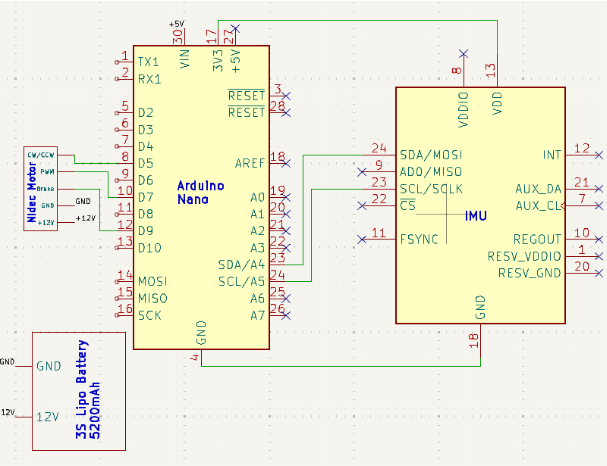Image resolution: width=607 pixels, height=466 pixels.
Task: Select the D7 pin label
Action: [146, 197]
